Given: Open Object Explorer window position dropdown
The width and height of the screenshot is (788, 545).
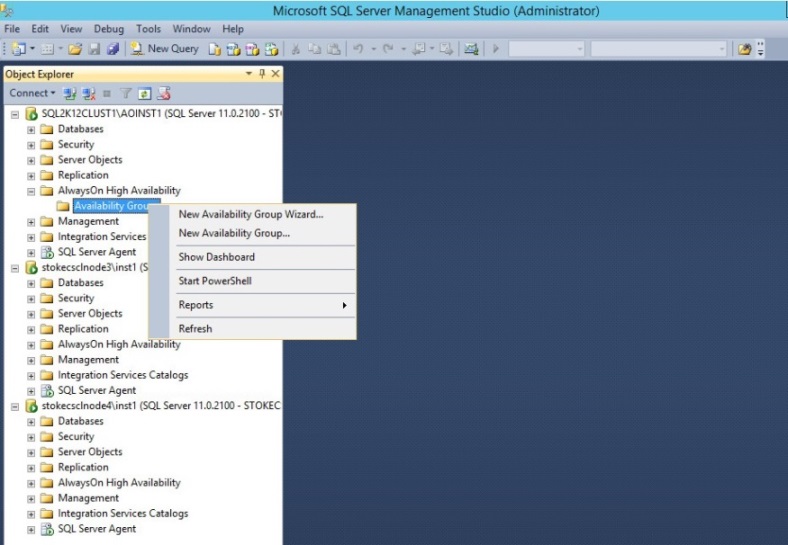Looking at the screenshot, I should pos(248,74).
